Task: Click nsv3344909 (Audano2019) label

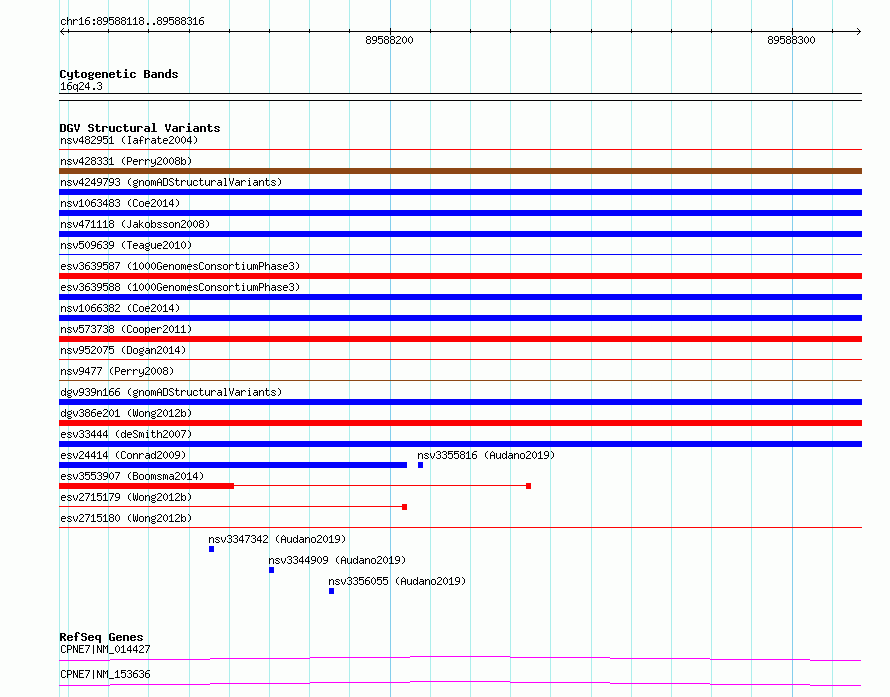Action: pos(337,560)
